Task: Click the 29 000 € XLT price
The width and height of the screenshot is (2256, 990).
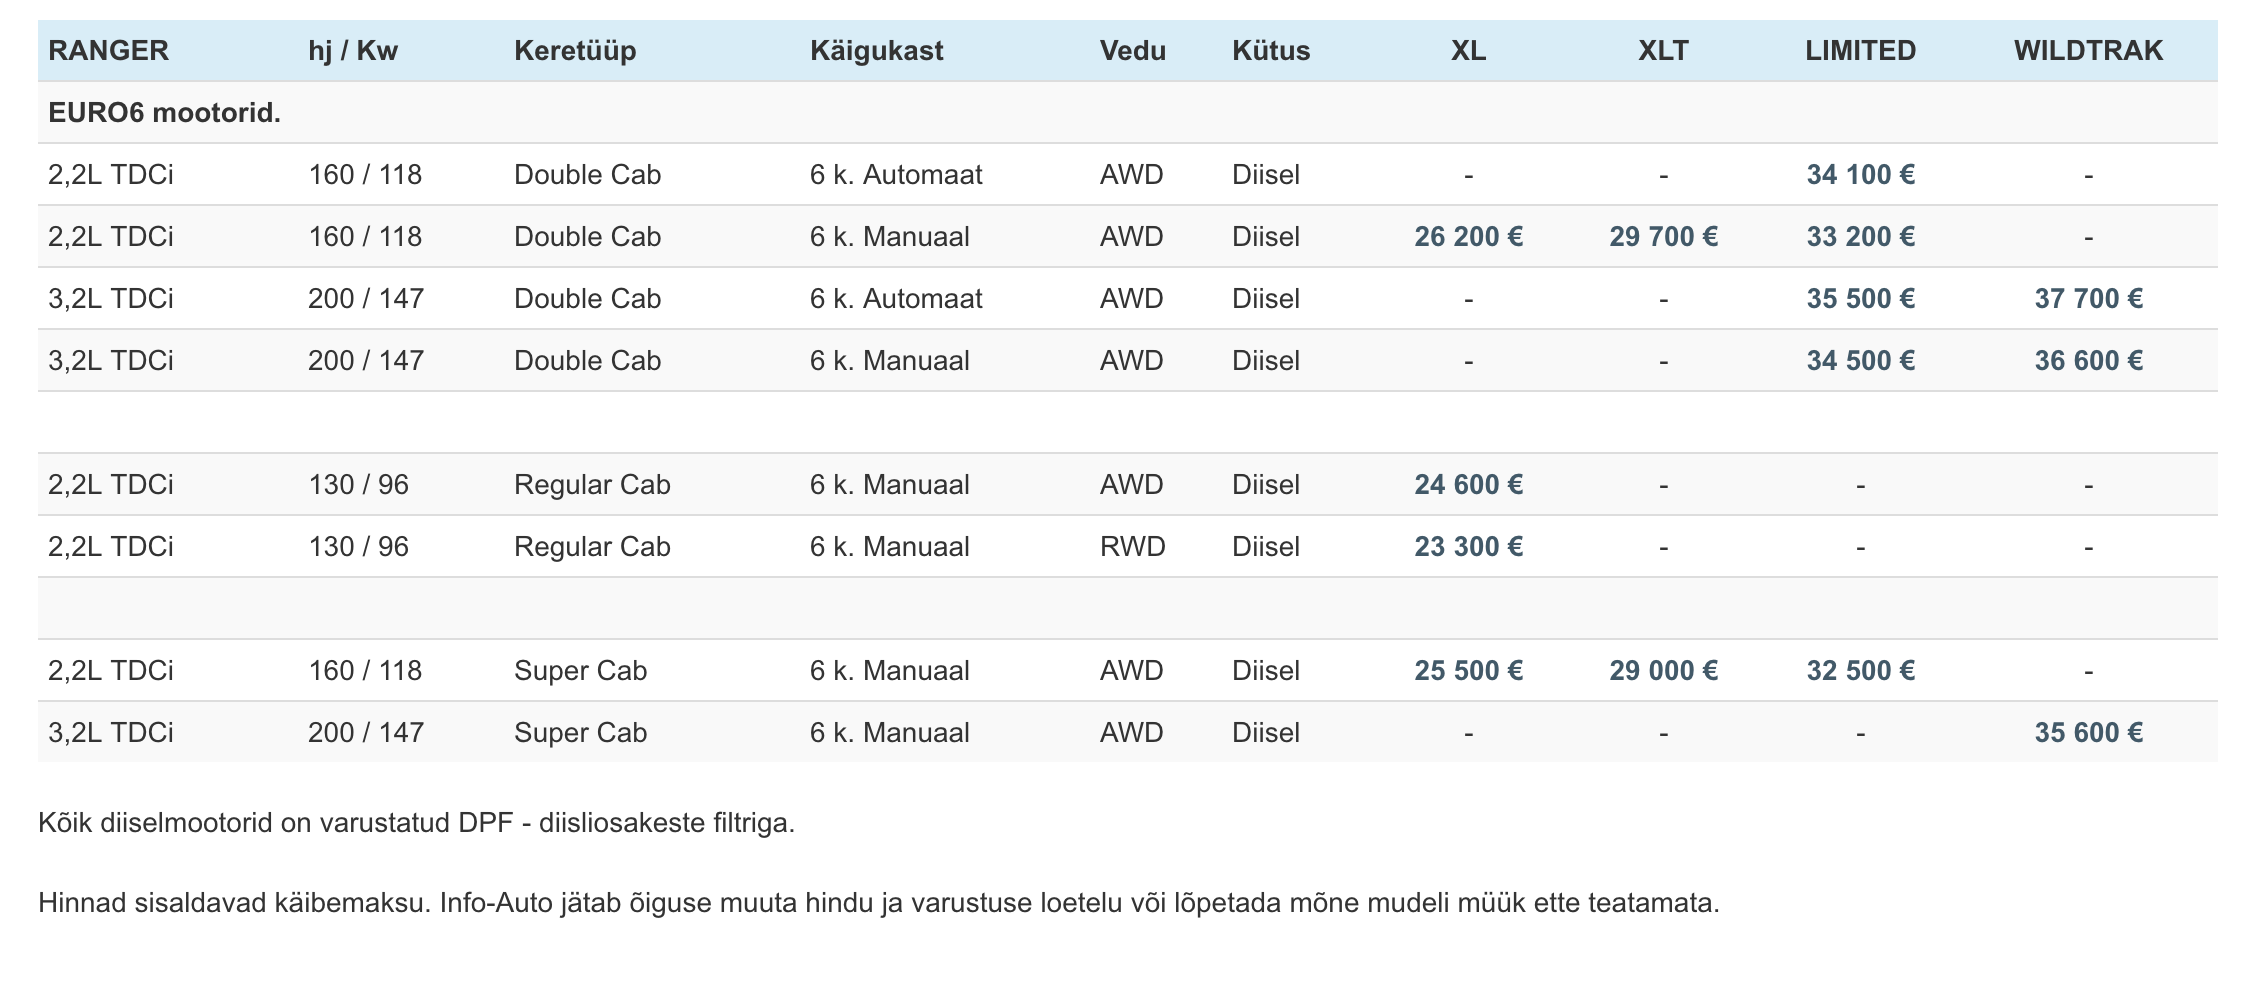Action: pyautogui.click(x=1663, y=671)
